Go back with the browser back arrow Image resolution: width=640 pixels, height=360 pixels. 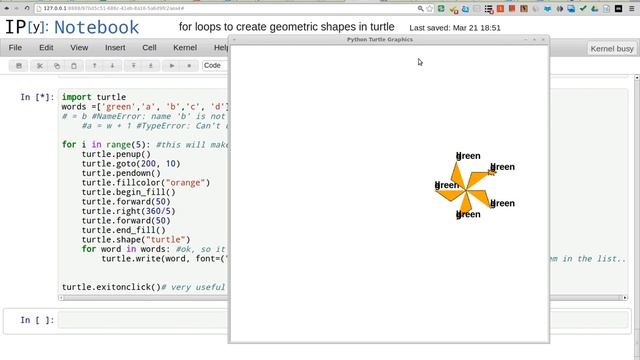tap(7, 8)
